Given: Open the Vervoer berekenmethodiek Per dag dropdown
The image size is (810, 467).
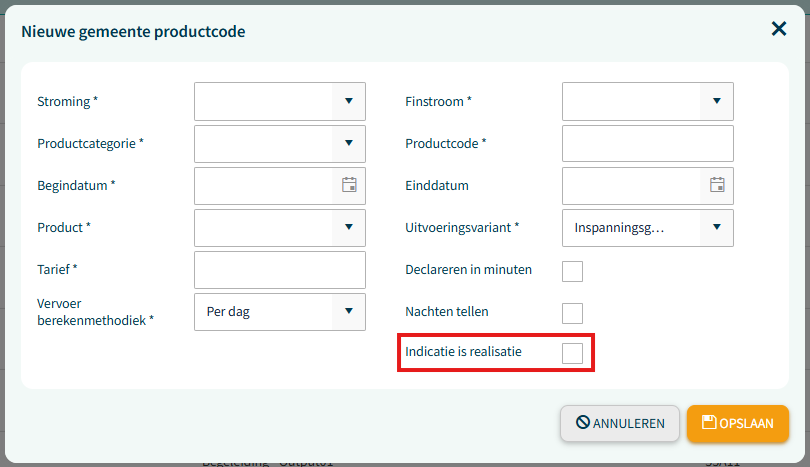Looking at the screenshot, I should pyautogui.click(x=279, y=311).
